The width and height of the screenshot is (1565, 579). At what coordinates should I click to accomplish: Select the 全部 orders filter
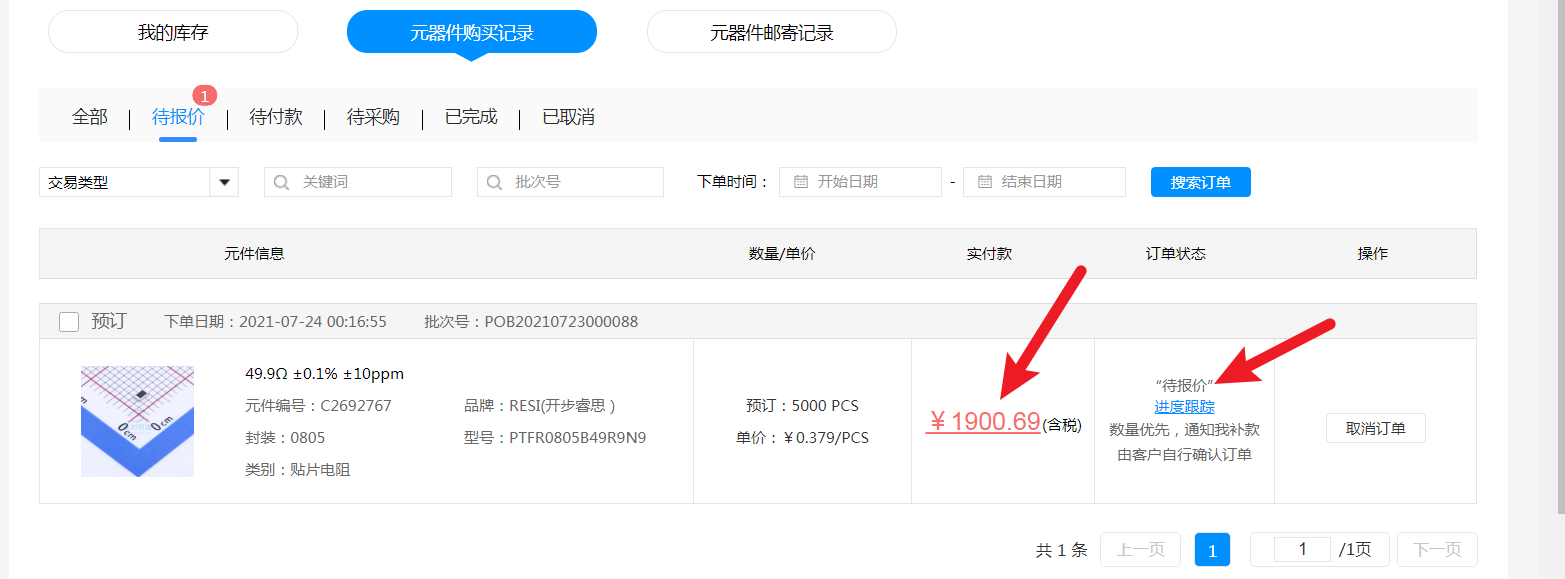(89, 117)
